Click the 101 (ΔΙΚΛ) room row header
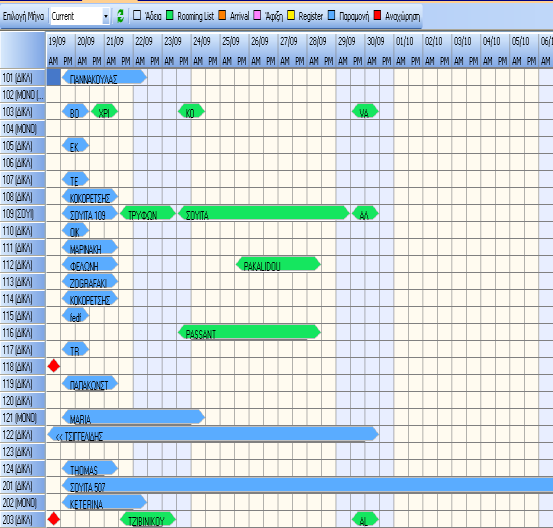Viewport: 553px width, 528px height. point(23,77)
